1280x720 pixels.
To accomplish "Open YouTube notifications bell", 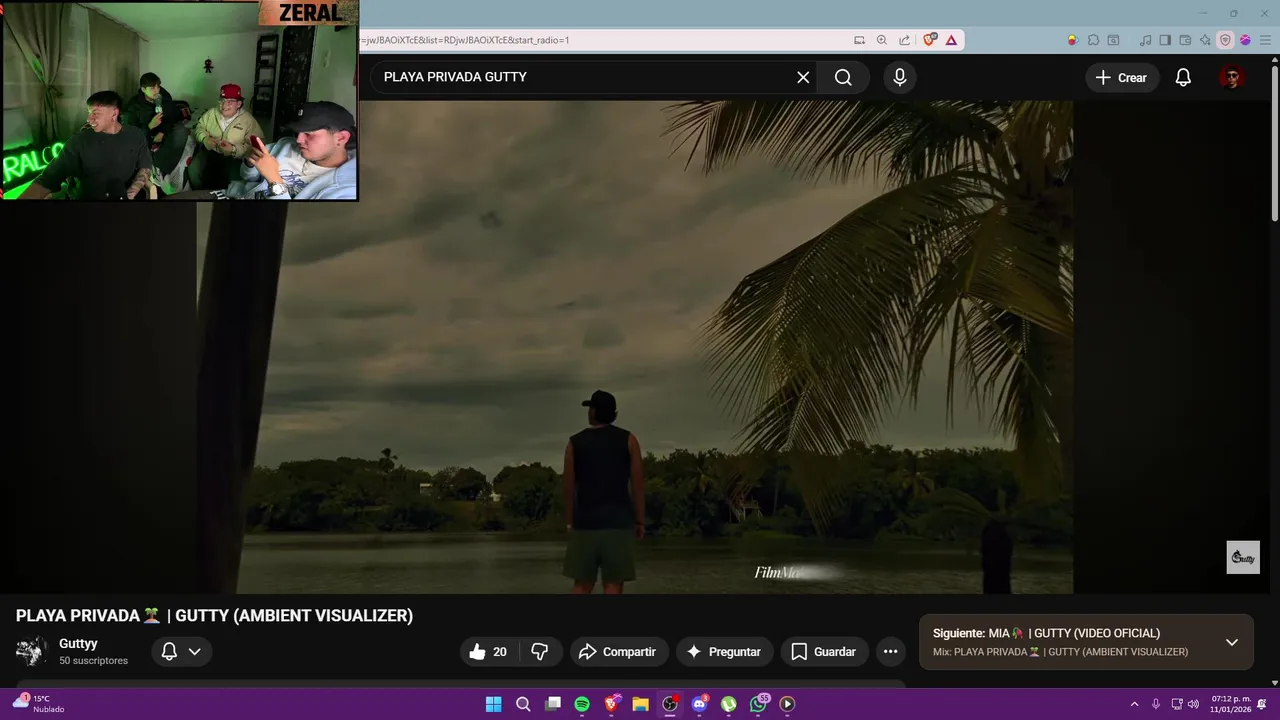I will [x=1183, y=77].
